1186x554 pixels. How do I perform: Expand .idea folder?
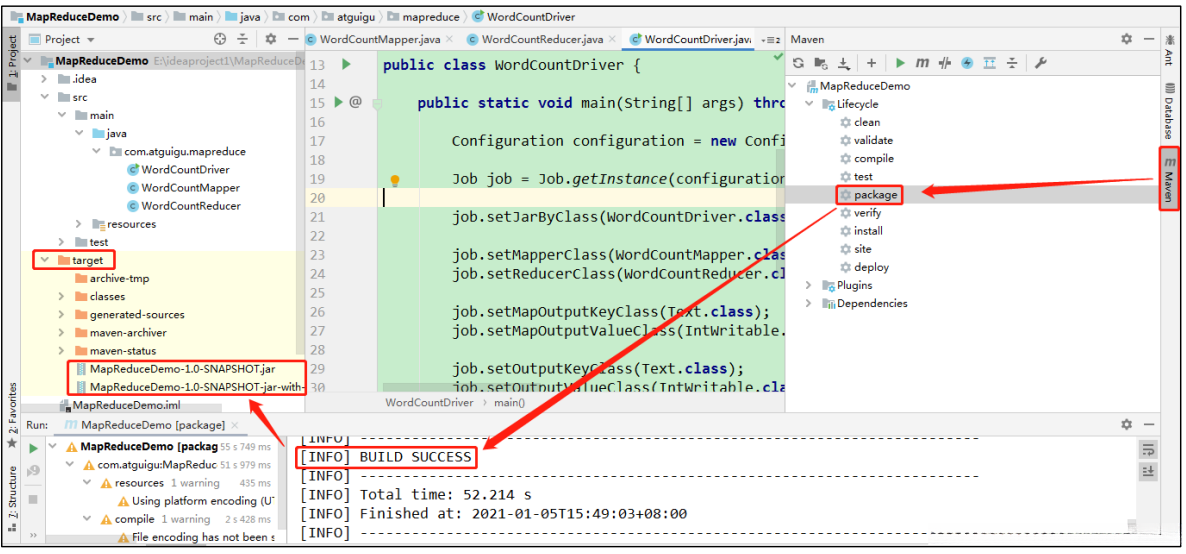point(45,79)
